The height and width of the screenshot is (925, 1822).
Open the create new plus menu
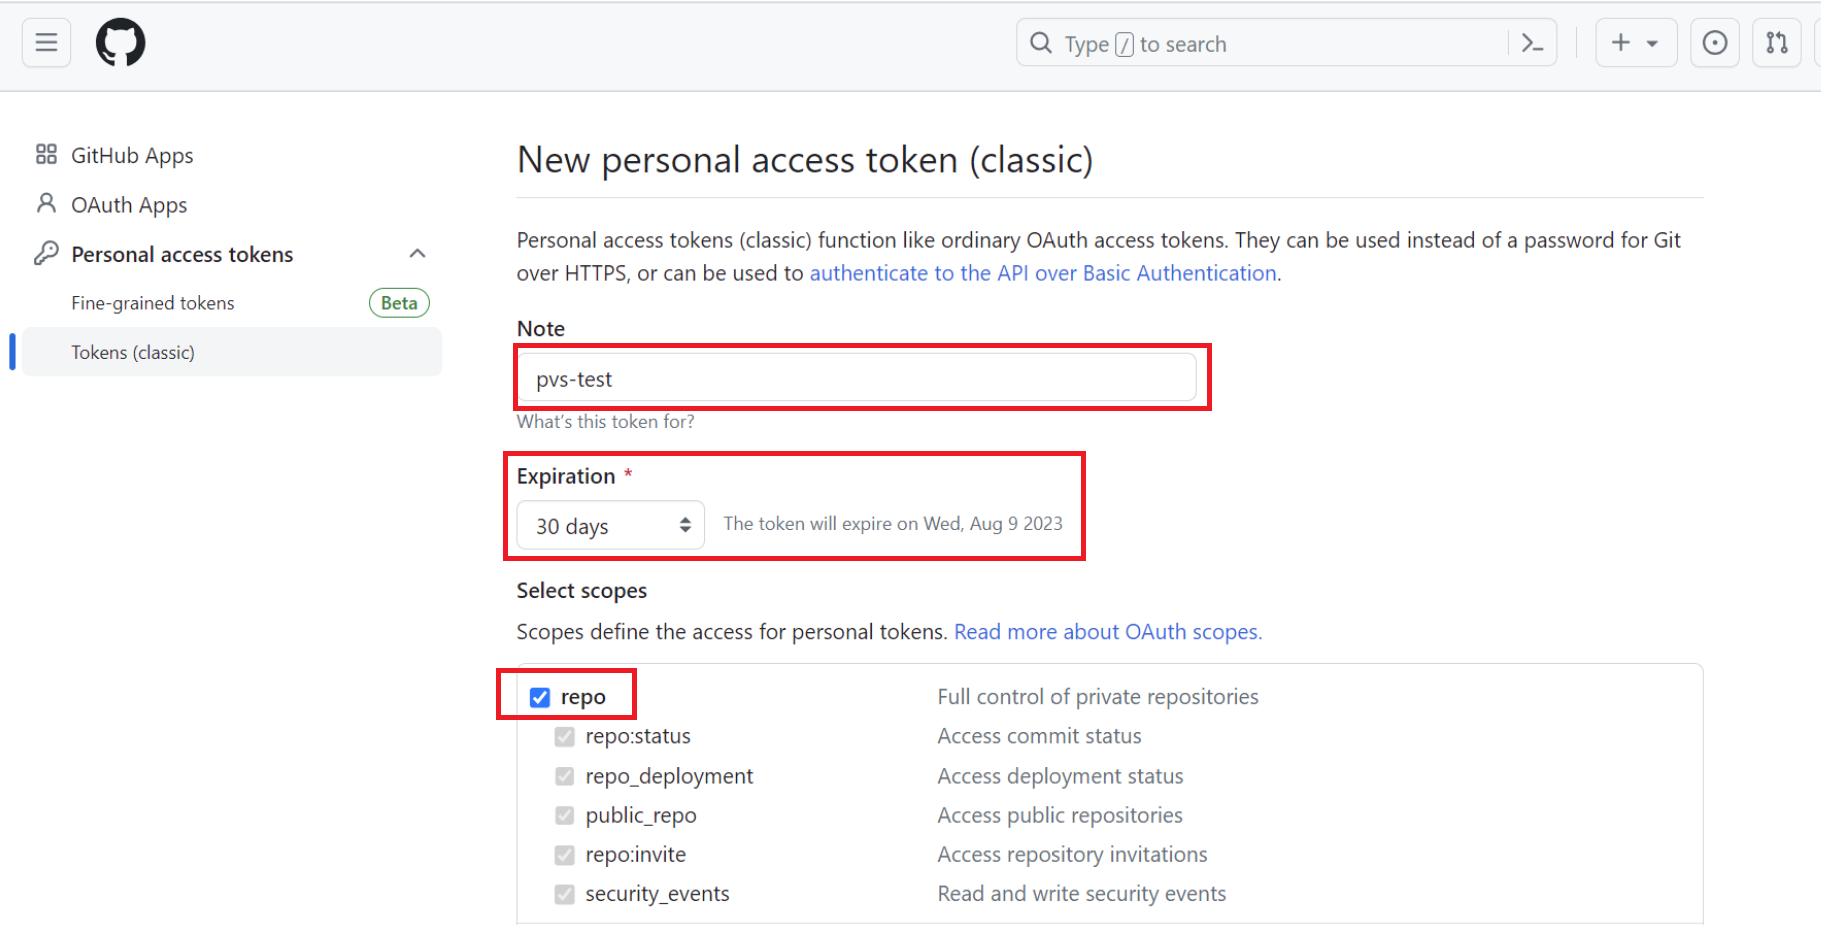pyautogui.click(x=1621, y=42)
